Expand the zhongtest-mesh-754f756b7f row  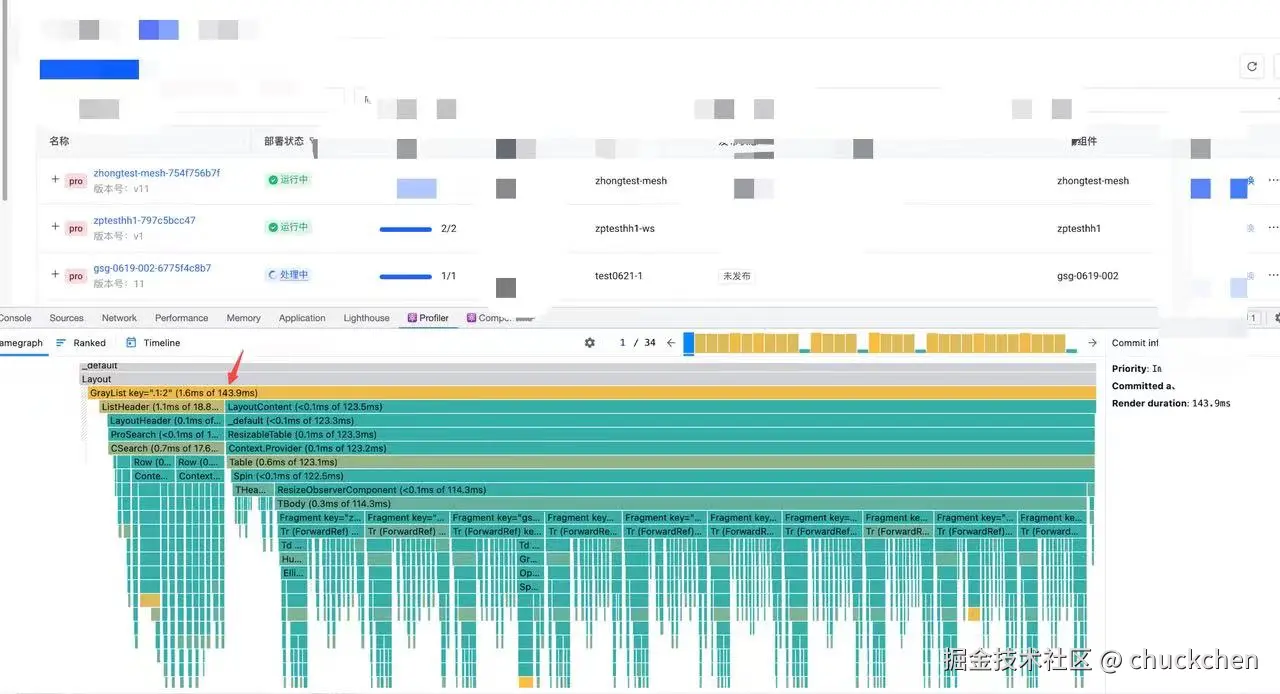coord(55,179)
